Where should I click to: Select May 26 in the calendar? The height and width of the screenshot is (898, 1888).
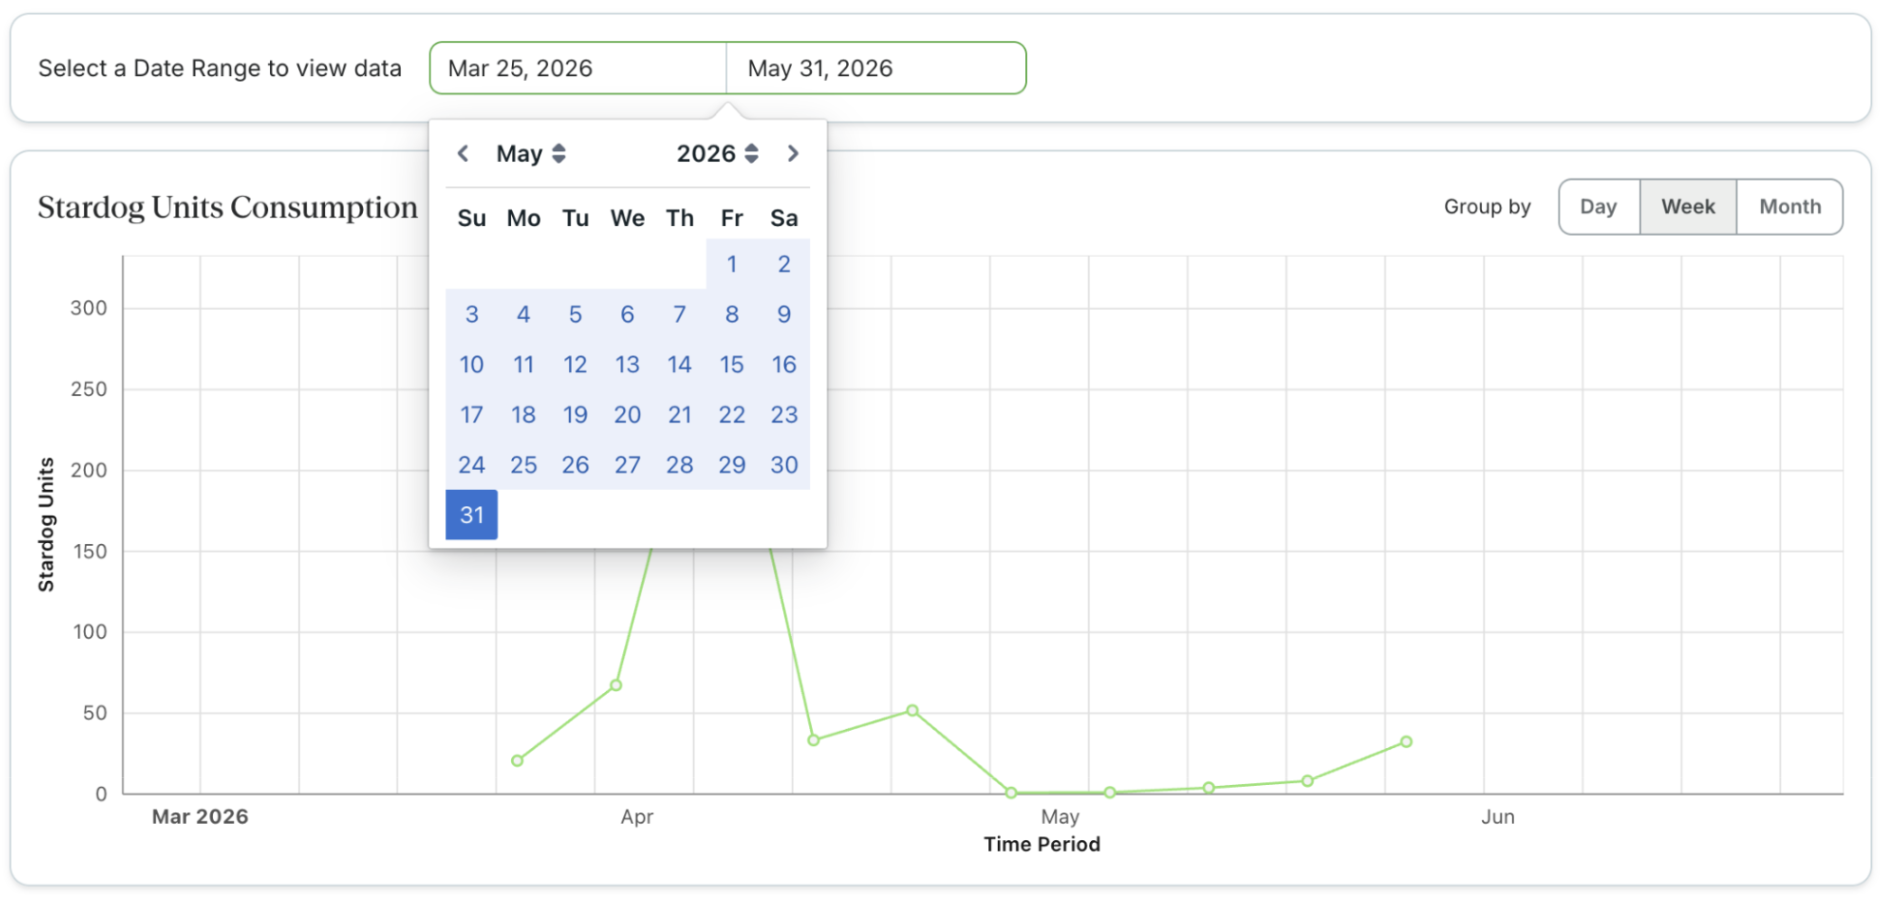576,464
